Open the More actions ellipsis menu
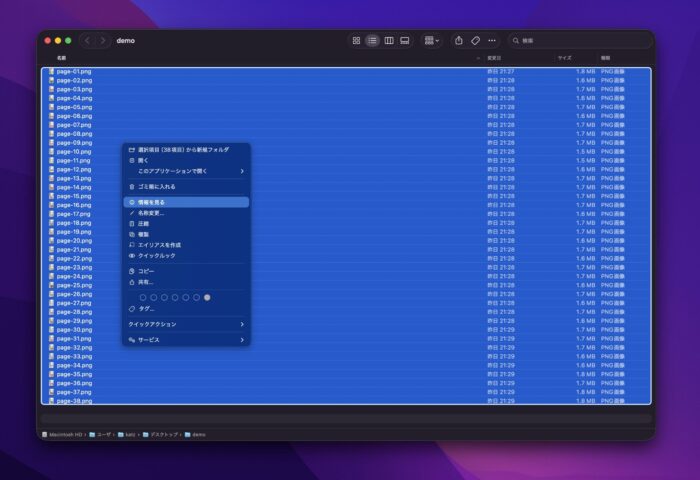The image size is (700, 480). tap(492, 41)
